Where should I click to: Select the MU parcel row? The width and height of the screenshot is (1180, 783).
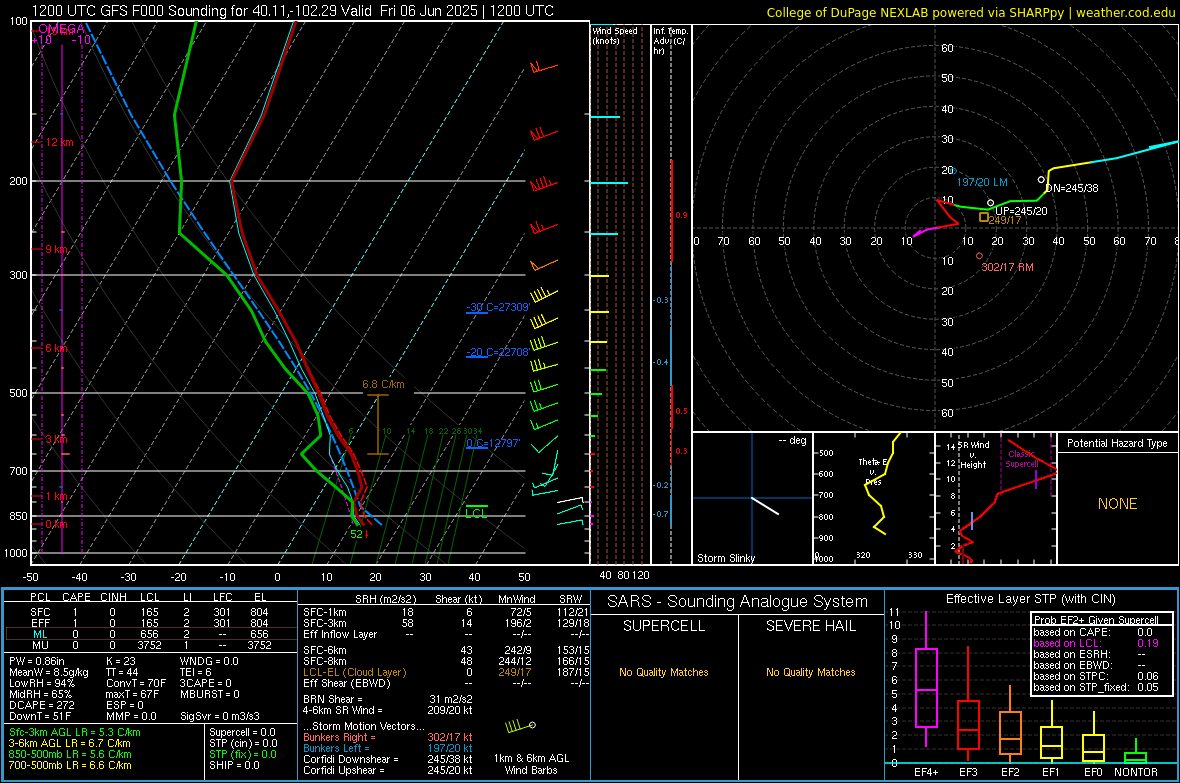point(151,644)
